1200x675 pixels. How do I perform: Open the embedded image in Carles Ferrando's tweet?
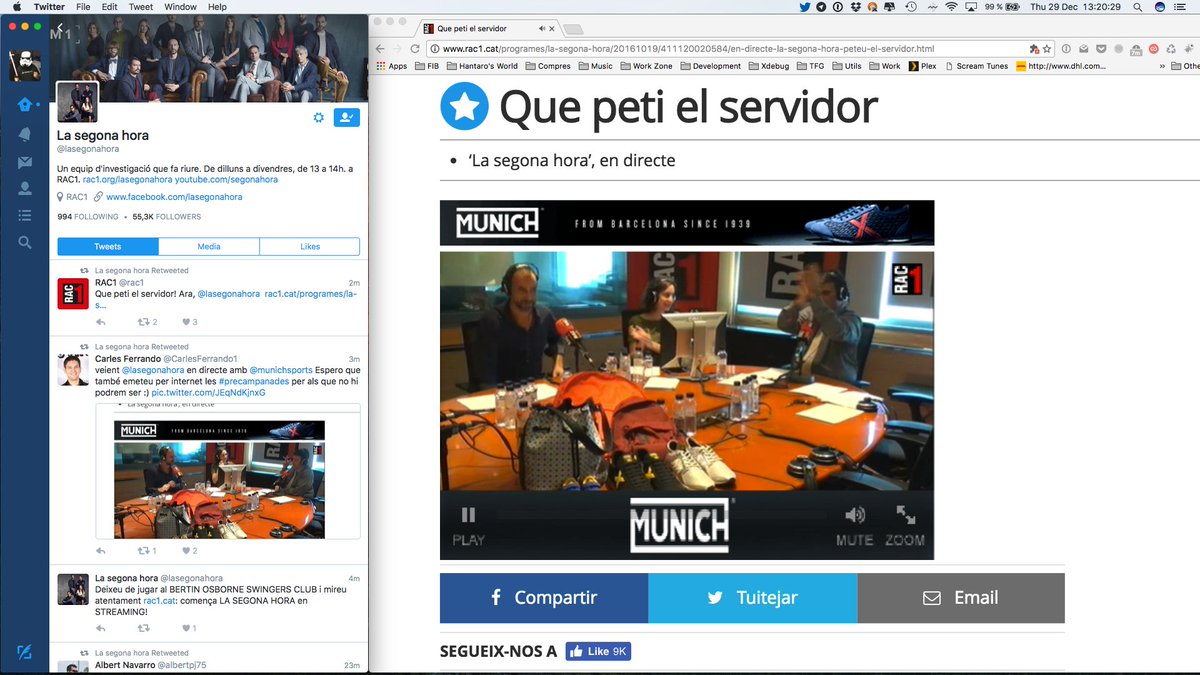click(x=228, y=471)
